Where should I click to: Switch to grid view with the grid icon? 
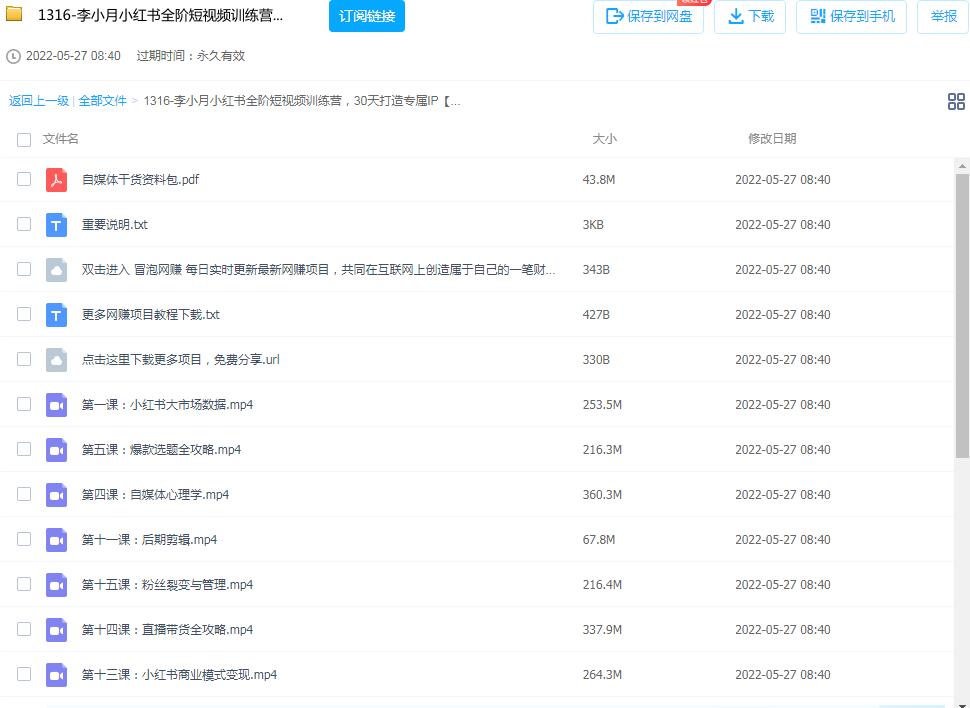pyautogui.click(x=956, y=101)
